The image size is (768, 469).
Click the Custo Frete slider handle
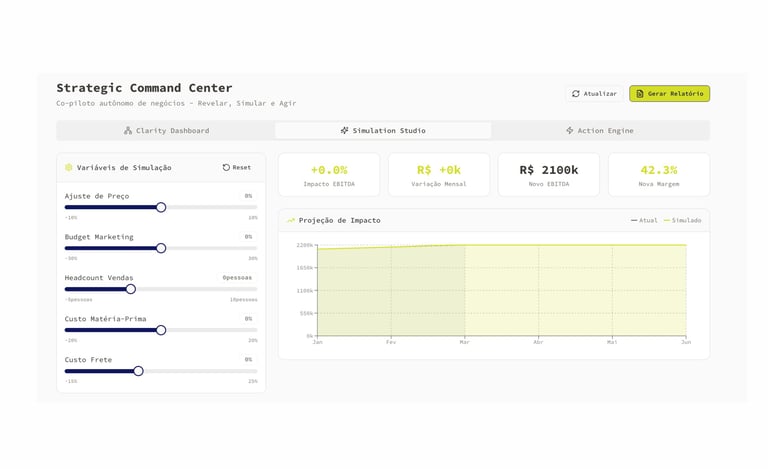[x=139, y=371]
